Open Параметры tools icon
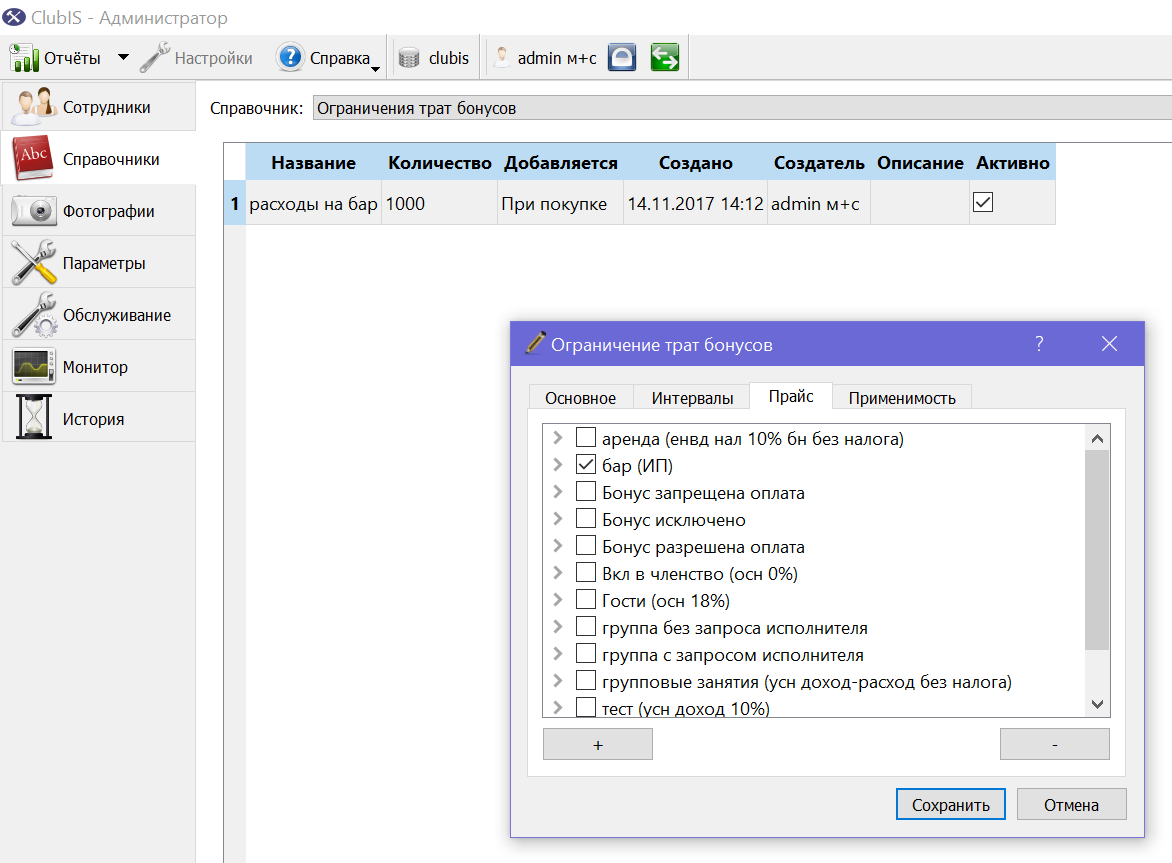 [34, 262]
